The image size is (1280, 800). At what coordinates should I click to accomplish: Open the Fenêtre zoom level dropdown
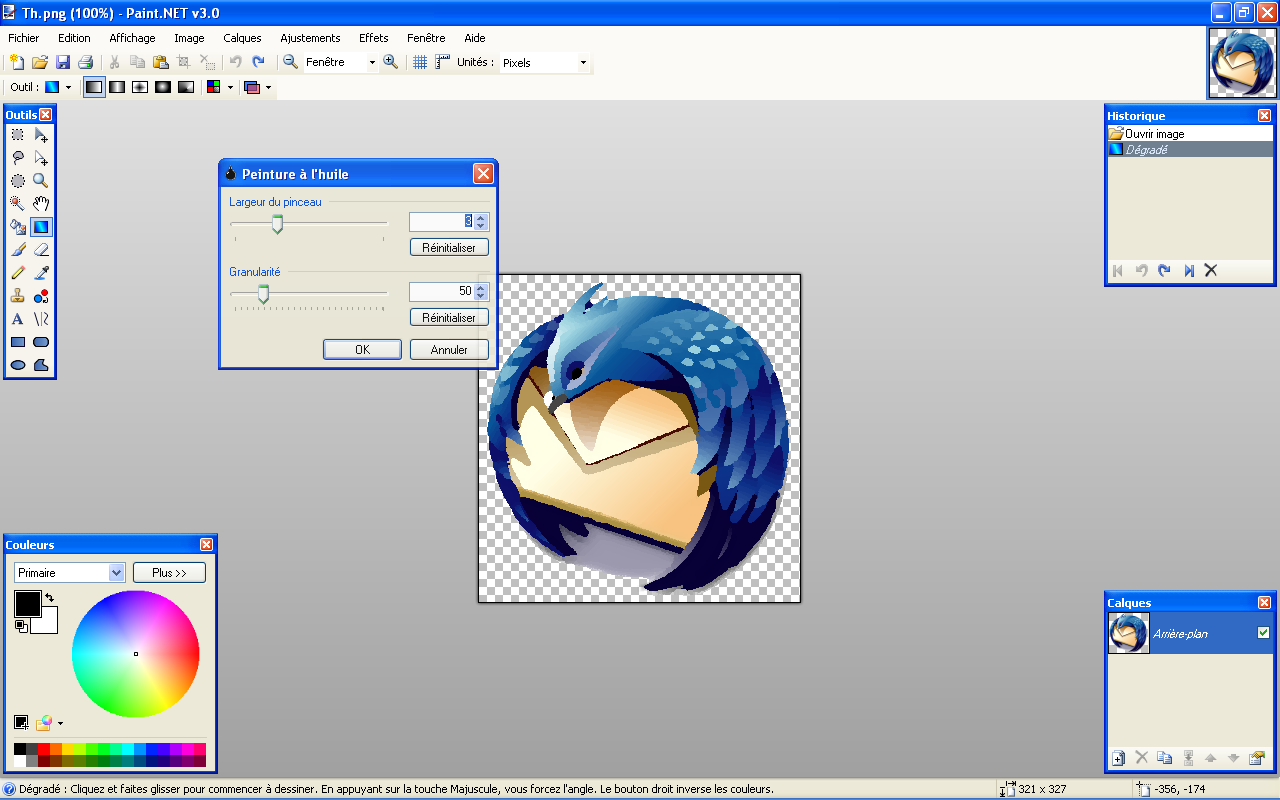tap(372, 62)
